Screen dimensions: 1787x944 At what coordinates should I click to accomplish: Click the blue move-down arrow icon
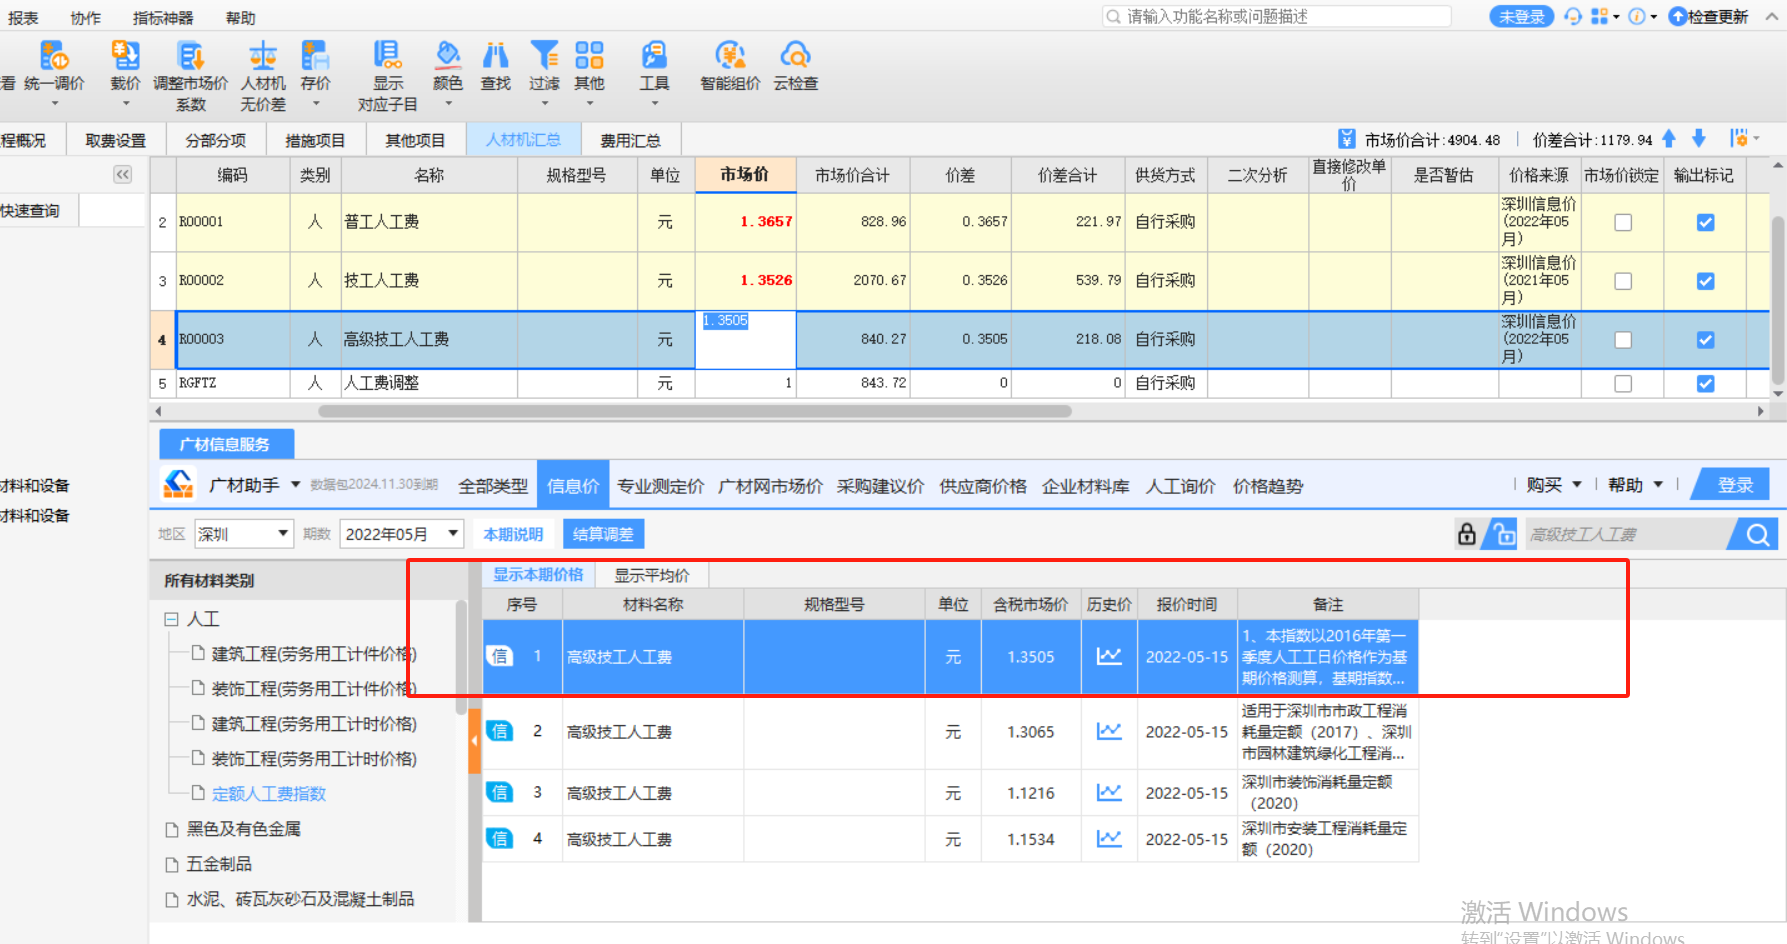coord(1698,139)
